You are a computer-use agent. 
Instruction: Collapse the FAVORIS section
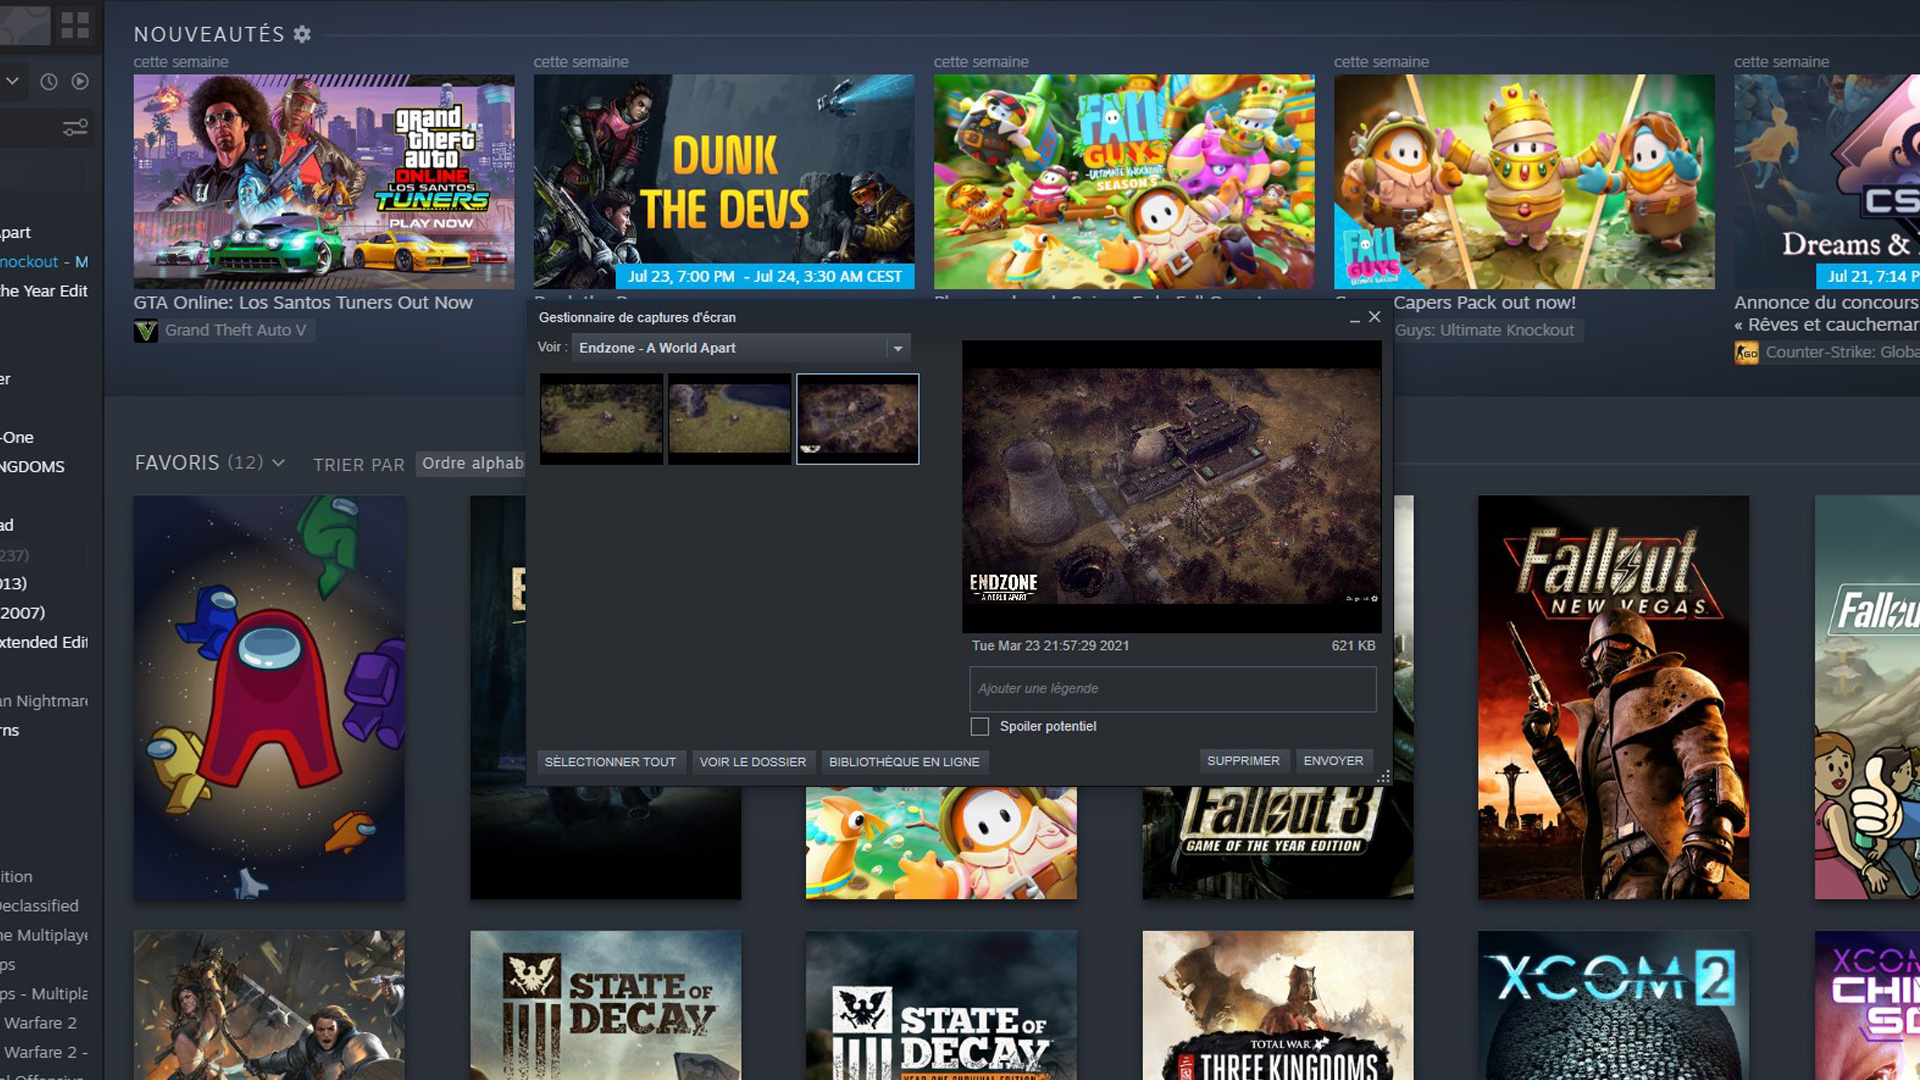tap(279, 463)
